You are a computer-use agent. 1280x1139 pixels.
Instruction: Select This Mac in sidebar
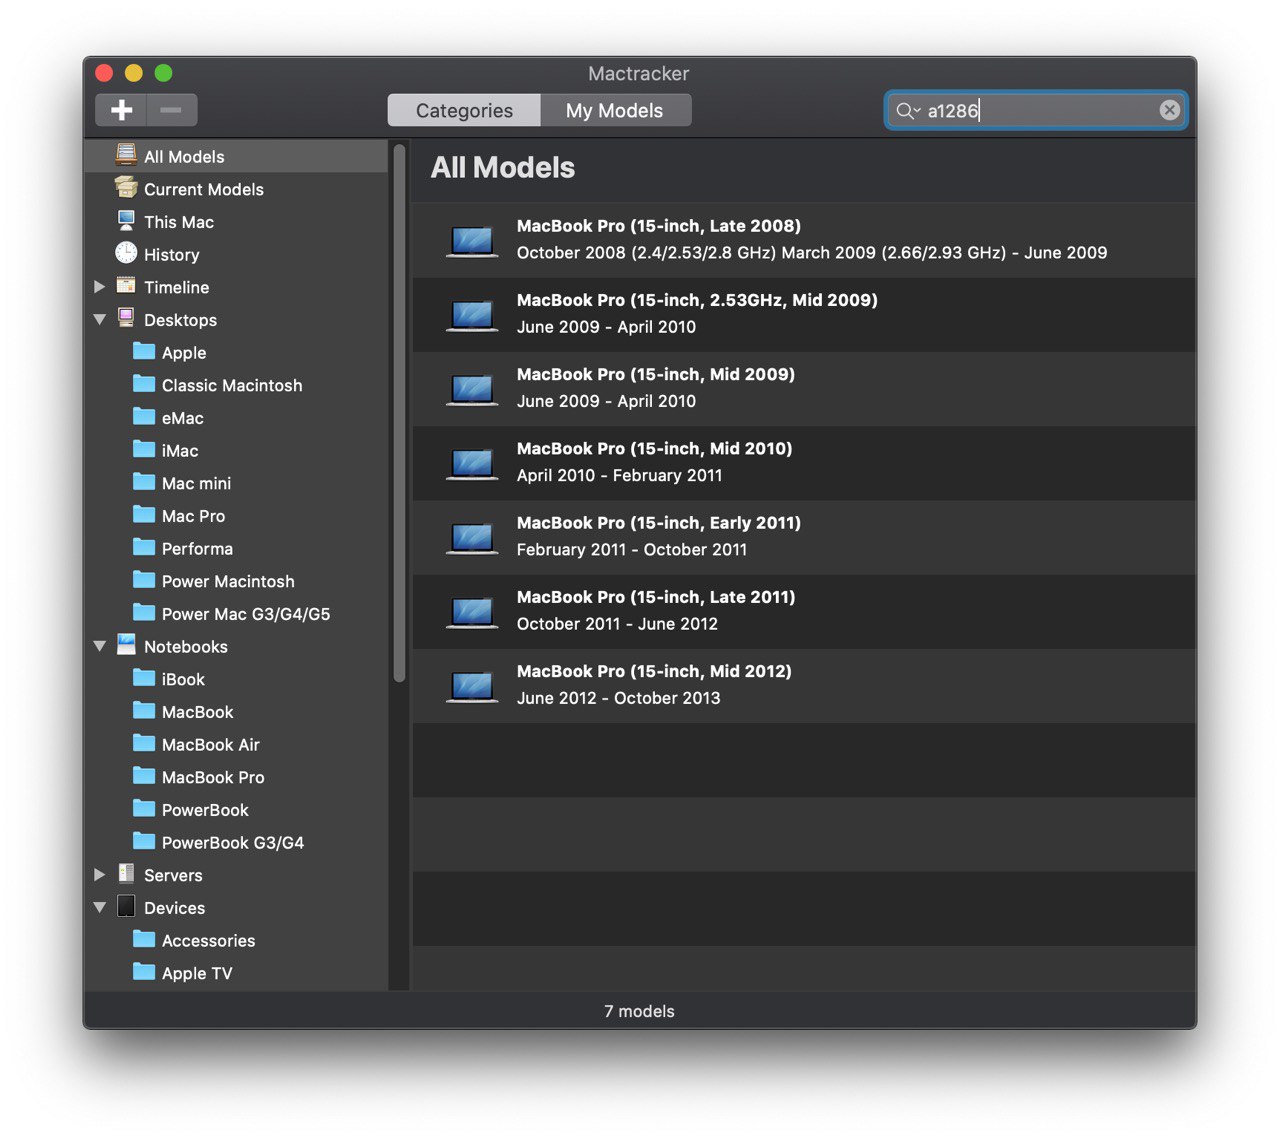click(x=236, y=222)
